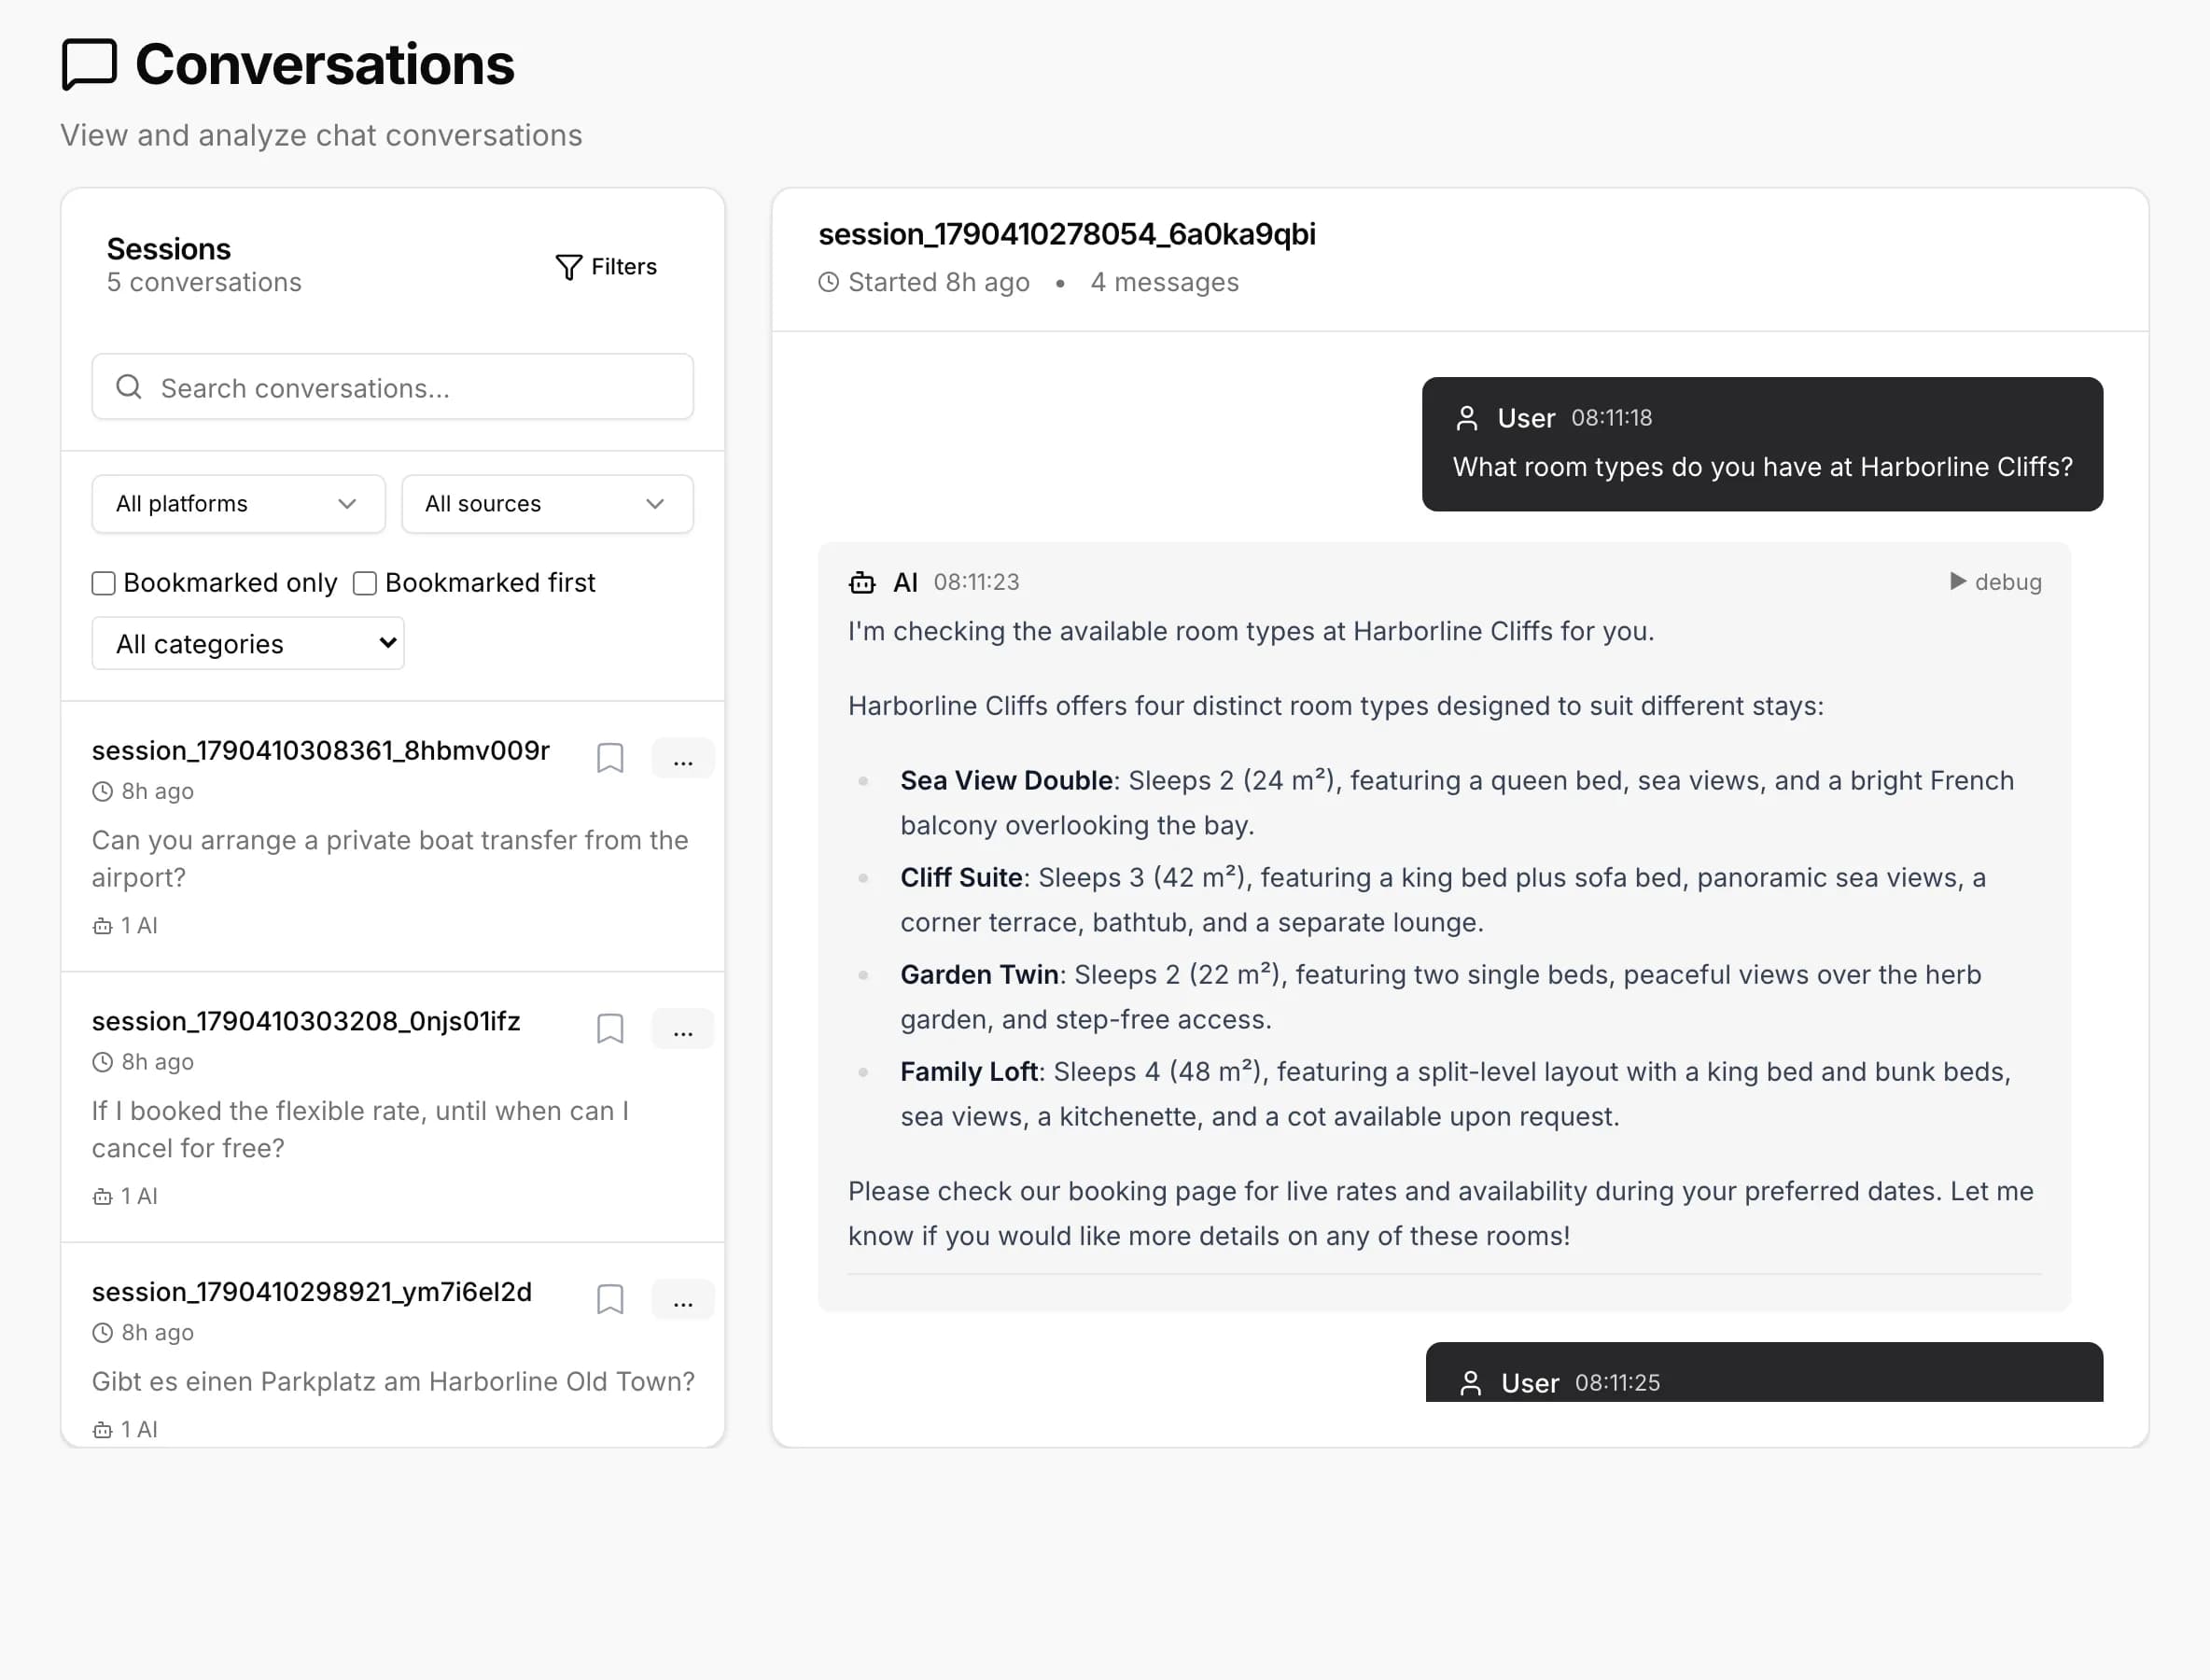Click the flexible rate cancellation preview
Viewport: 2210px width, 1680px height.
click(x=360, y=1130)
